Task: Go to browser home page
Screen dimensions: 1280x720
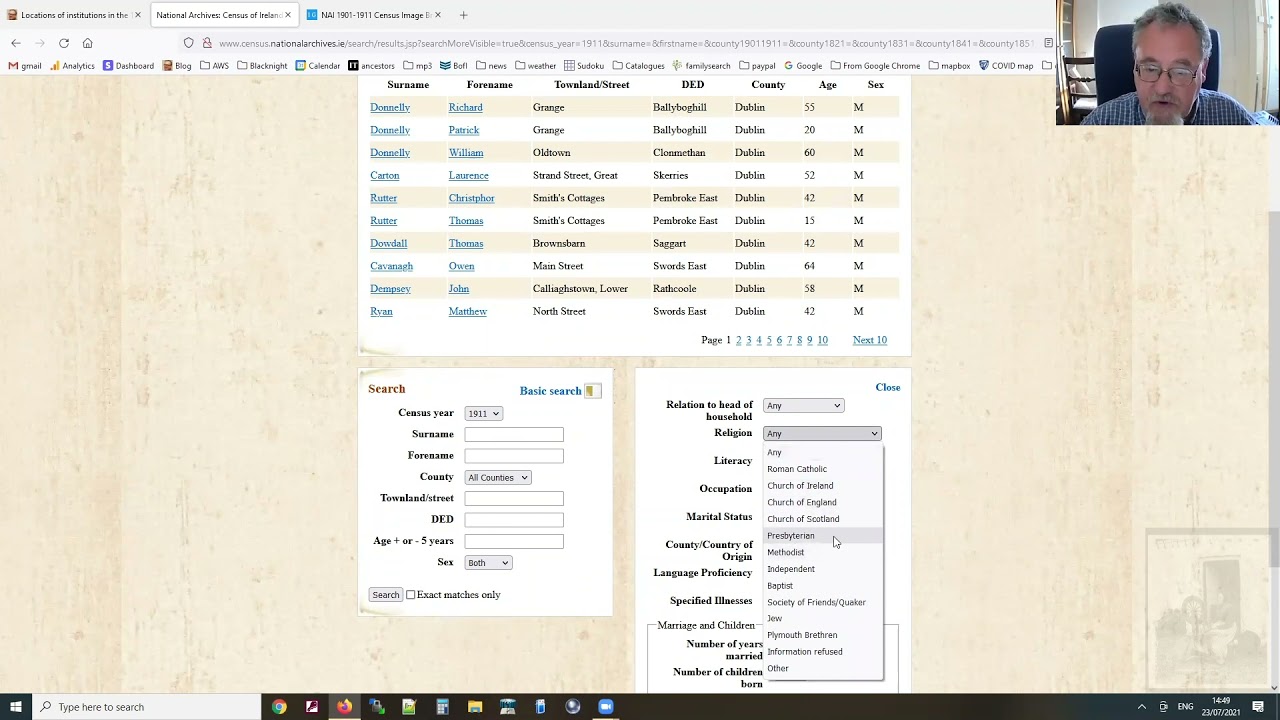Action: (x=88, y=43)
